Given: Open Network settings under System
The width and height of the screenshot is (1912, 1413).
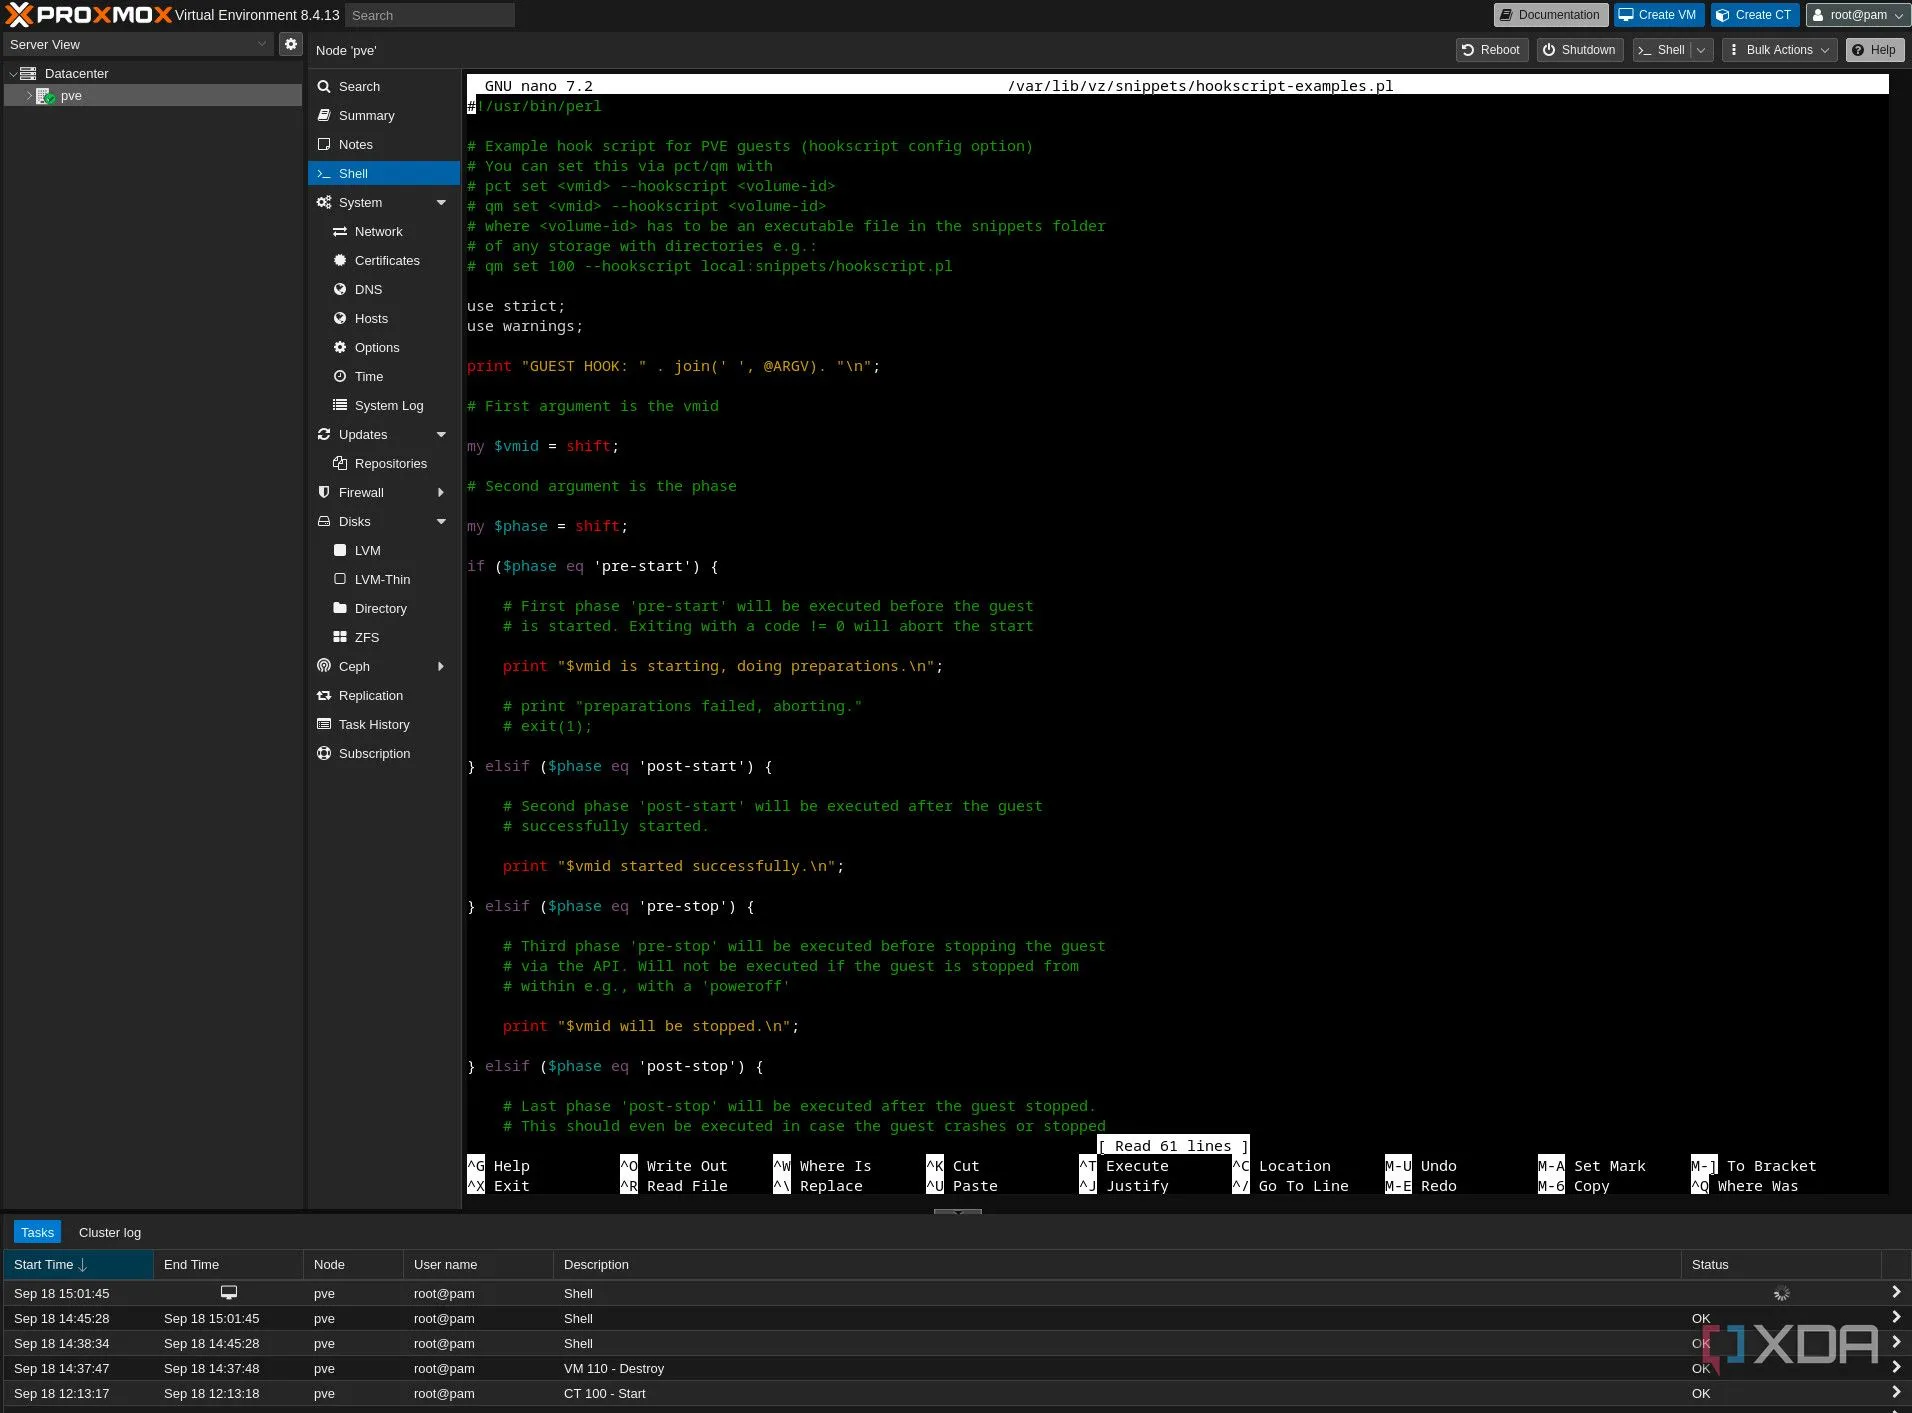Looking at the screenshot, I should [378, 232].
